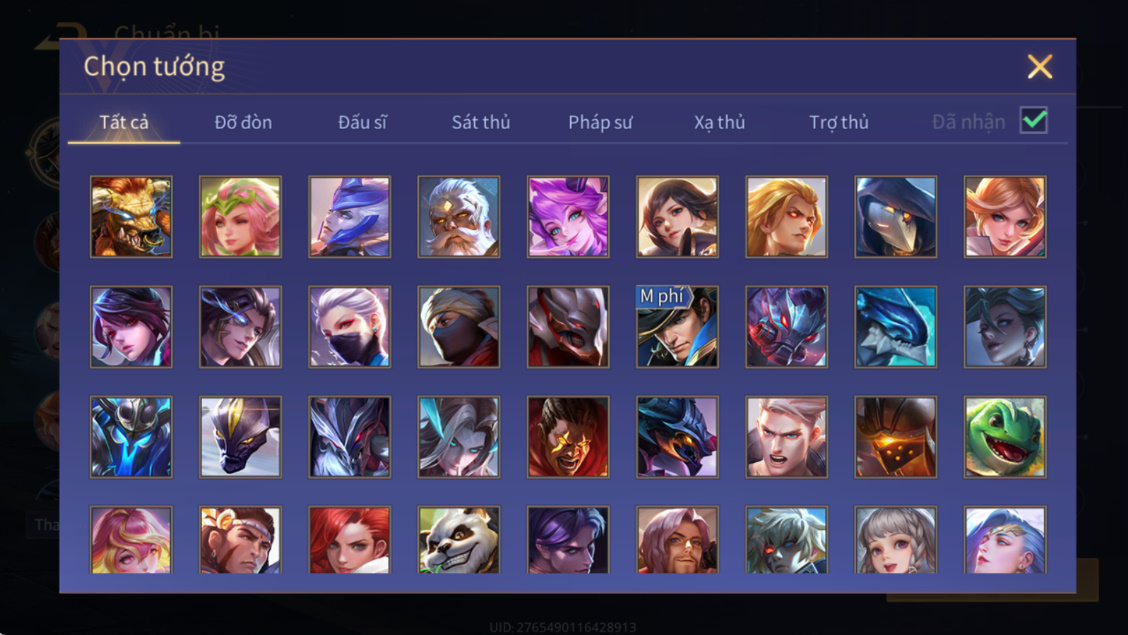
Task: Select the Tất cả tab
Action: click(x=124, y=122)
